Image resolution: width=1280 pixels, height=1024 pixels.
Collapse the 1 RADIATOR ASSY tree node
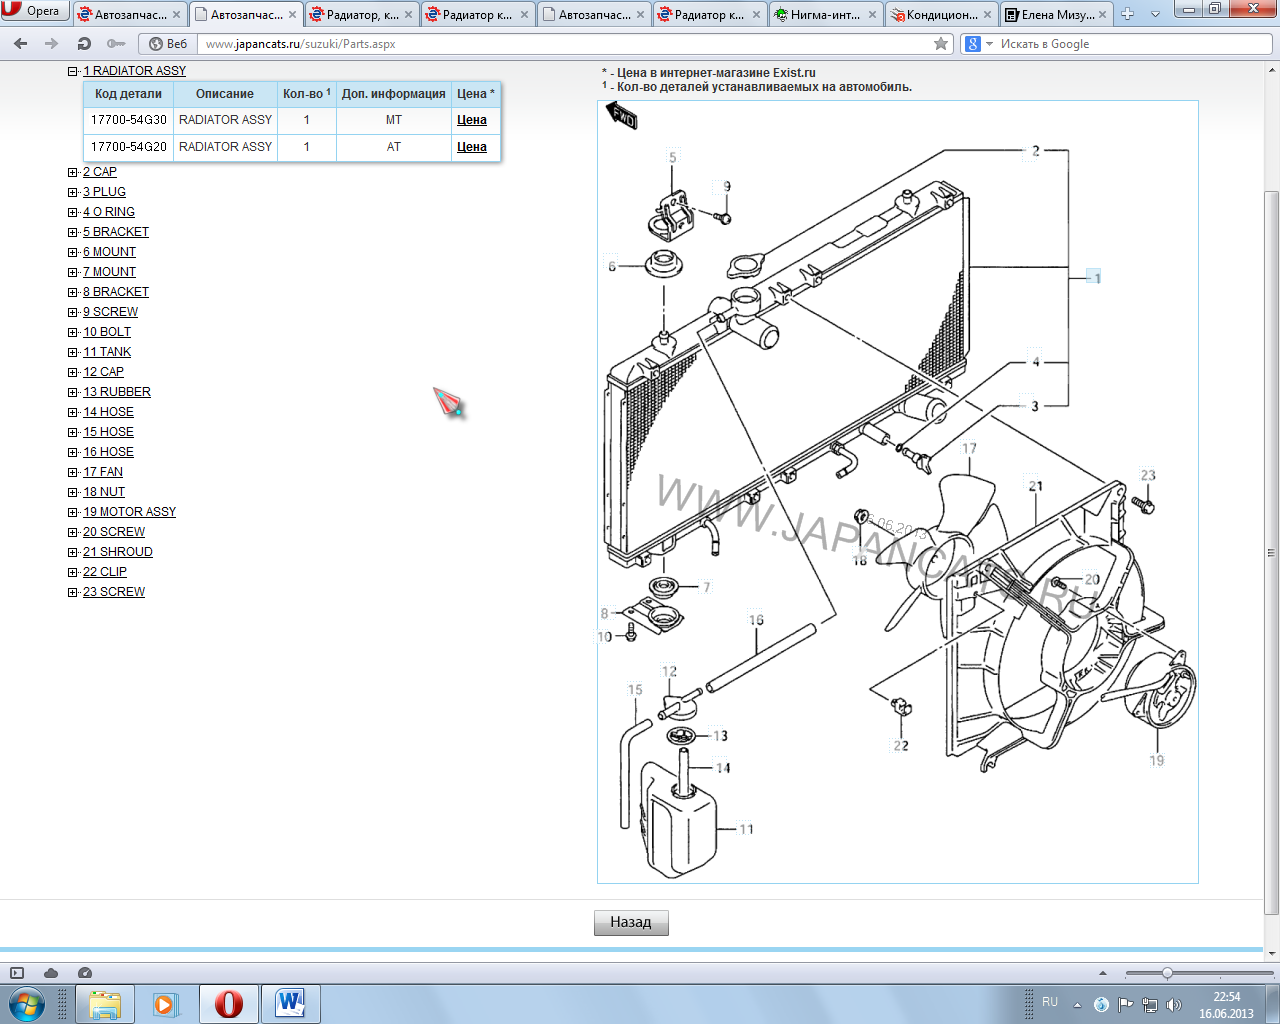click(x=73, y=71)
